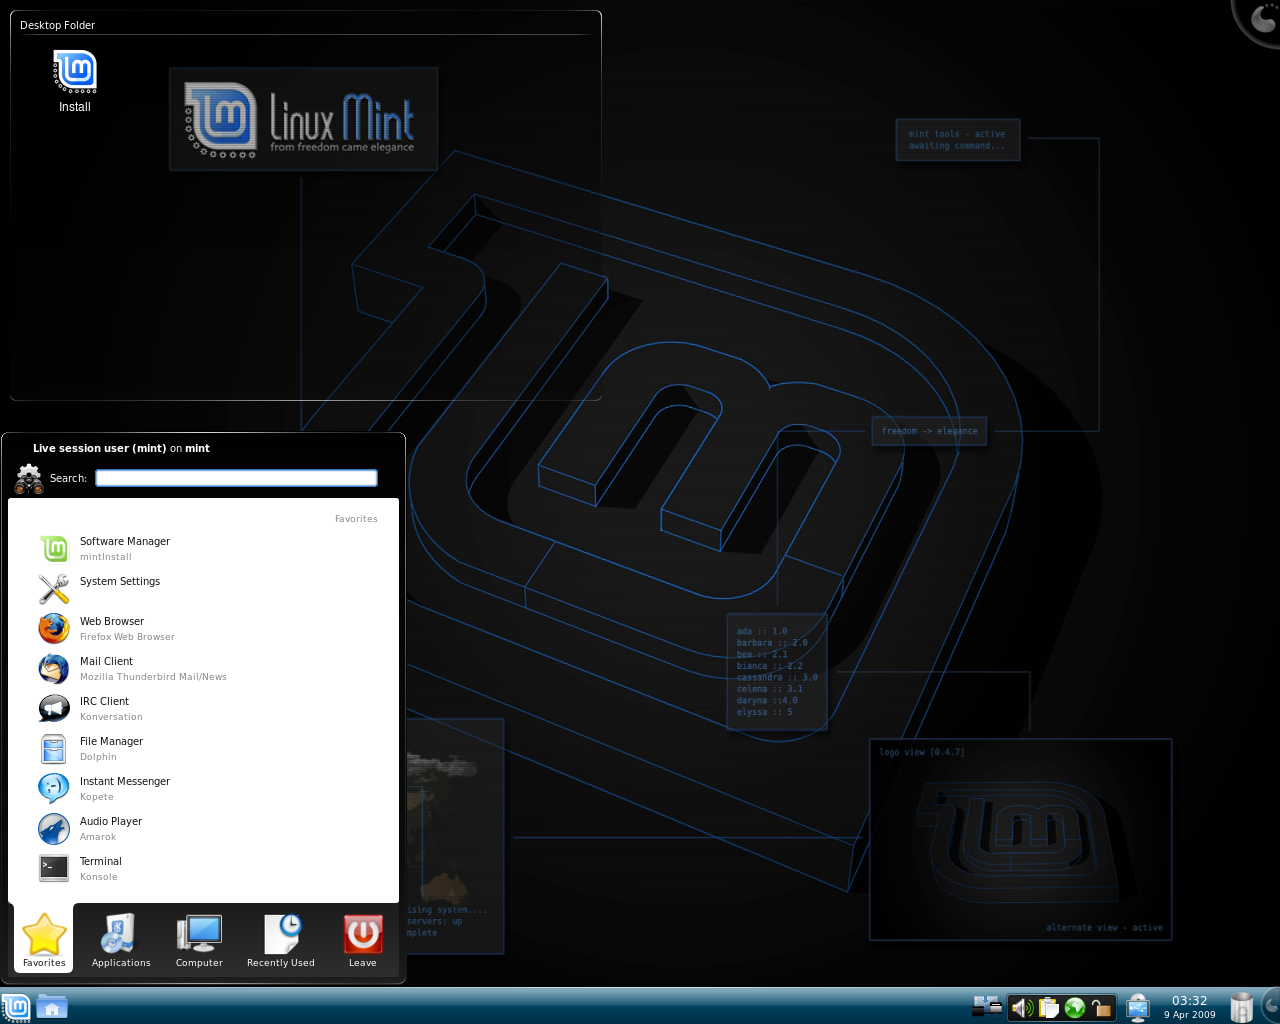The width and height of the screenshot is (1280, 1024).
Task: Click the Software Manager icon in Favorites
Action: tap(54, 548)
